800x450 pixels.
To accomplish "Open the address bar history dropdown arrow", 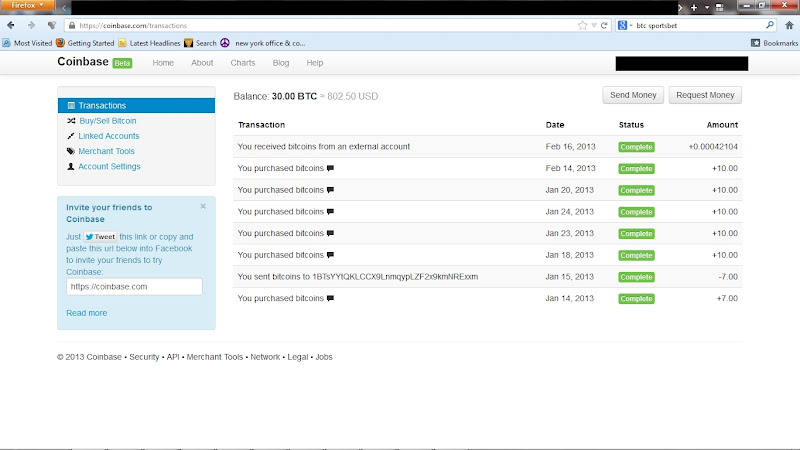I will [x=594, y=26].
